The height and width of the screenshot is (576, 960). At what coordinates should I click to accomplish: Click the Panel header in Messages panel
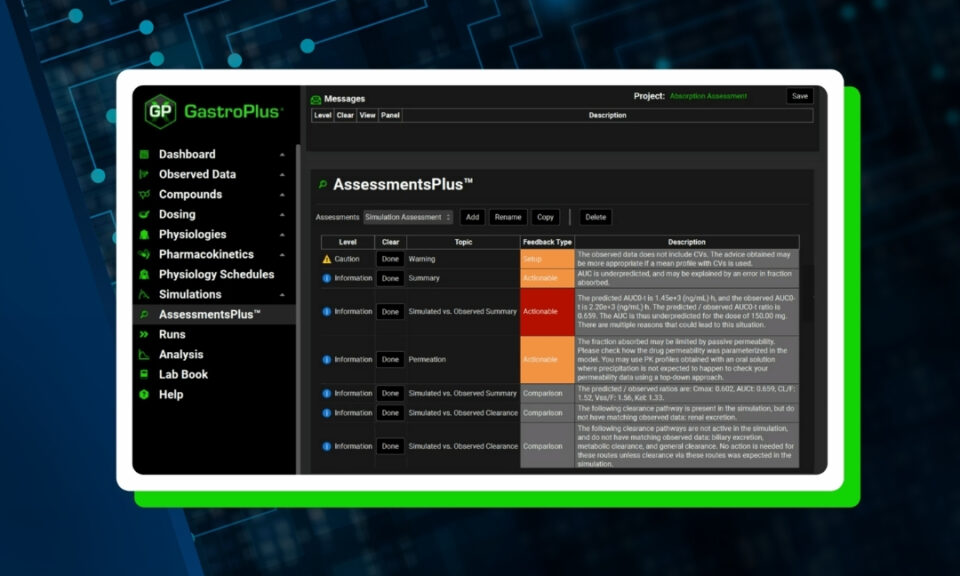(x=390, y=115)
